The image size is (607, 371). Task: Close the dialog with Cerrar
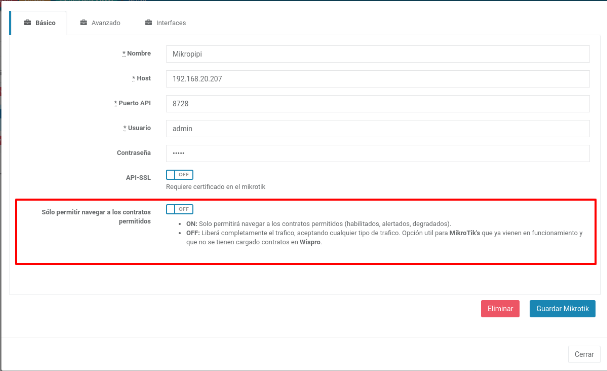tap(584, 354)
